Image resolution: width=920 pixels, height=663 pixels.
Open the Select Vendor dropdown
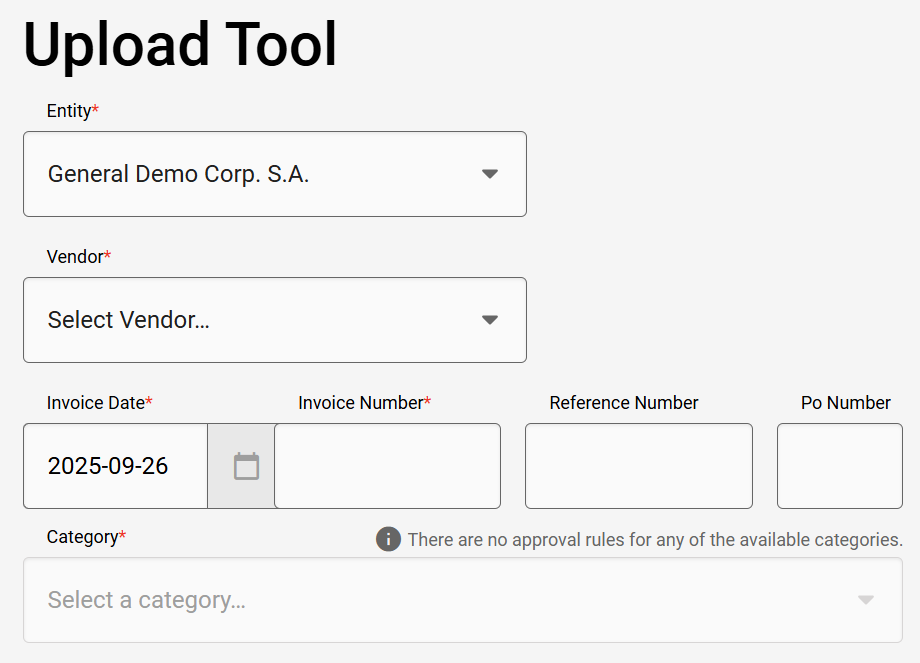click(x=275, y=320)
